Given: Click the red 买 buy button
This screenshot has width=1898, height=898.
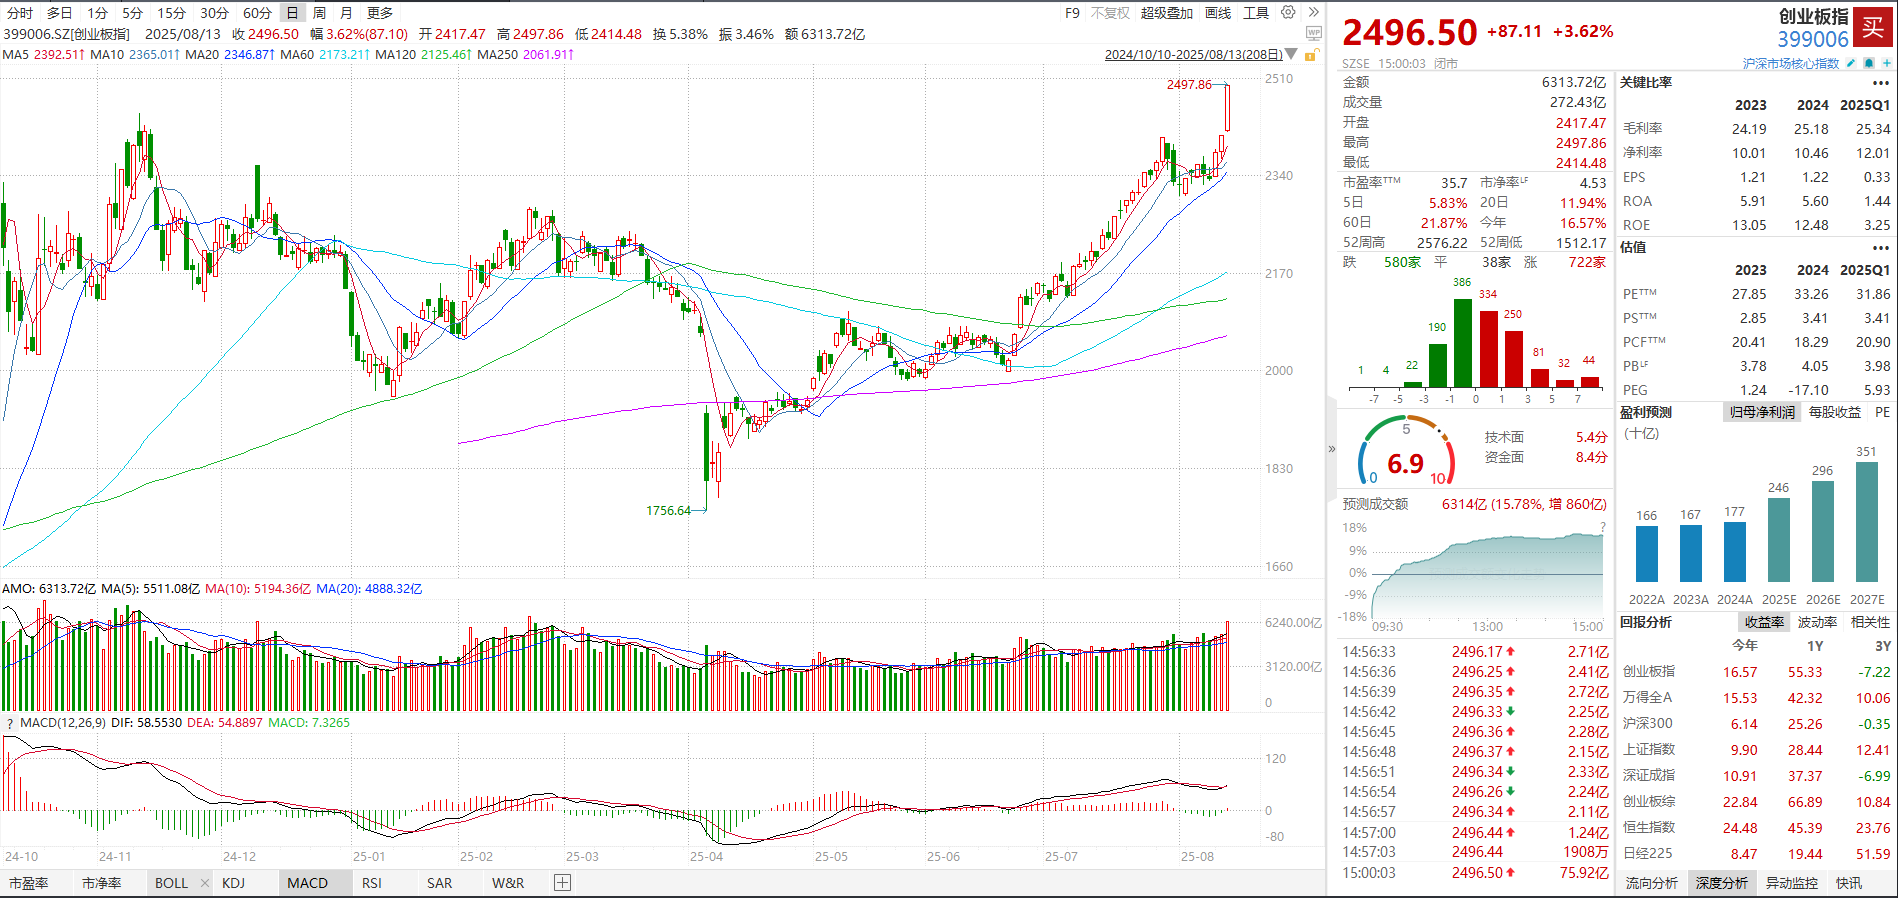Looking at the screenshot, I should (1873, 27).
